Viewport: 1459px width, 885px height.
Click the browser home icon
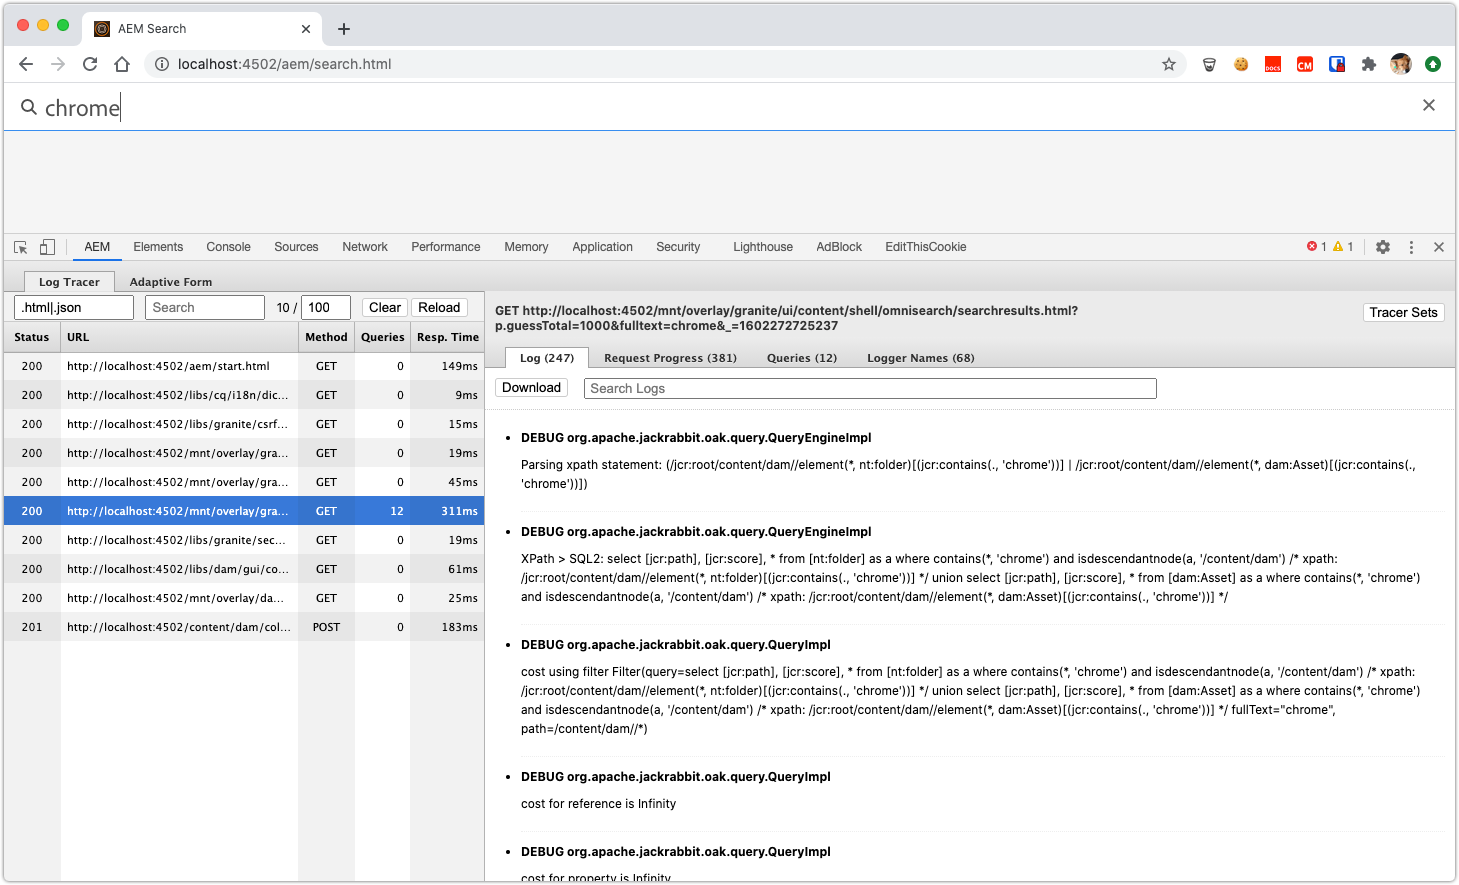point(122,64)
